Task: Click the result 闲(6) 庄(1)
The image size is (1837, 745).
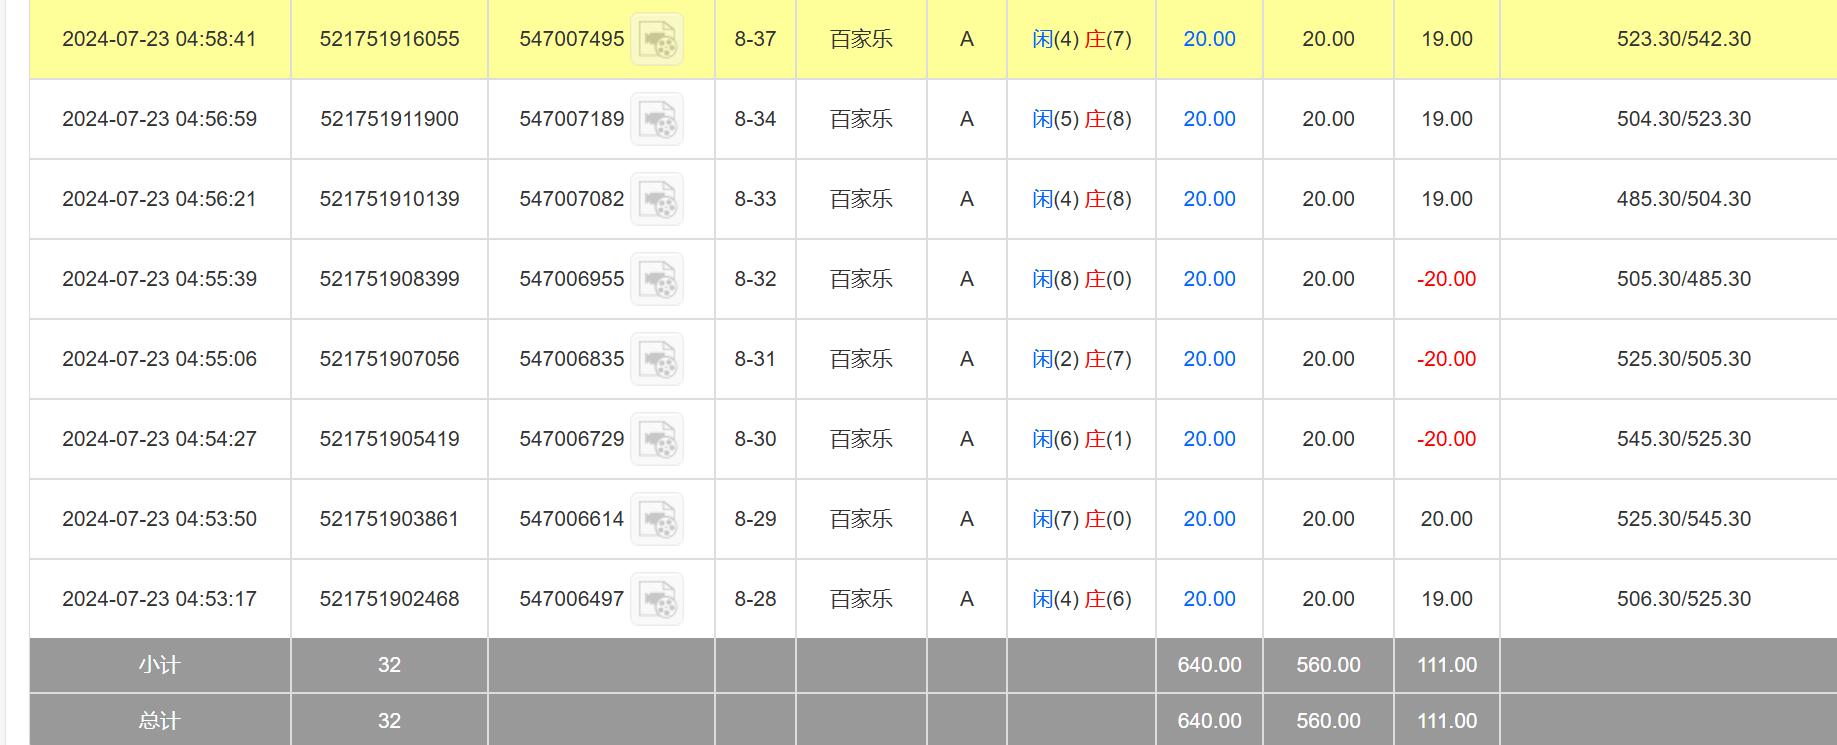Action: (1081, 439)
